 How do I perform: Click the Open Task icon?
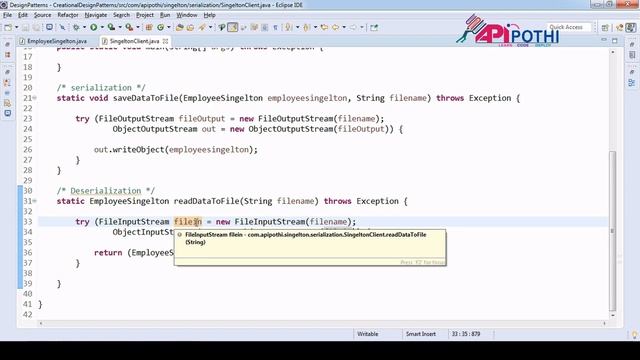pyautogui.click(x=191, y=27)
